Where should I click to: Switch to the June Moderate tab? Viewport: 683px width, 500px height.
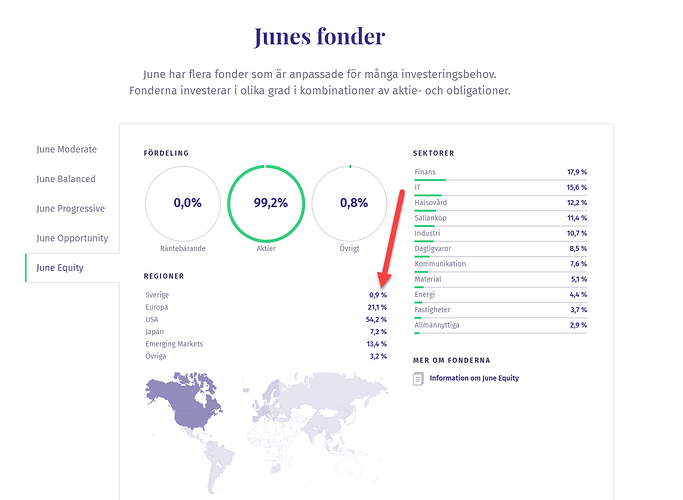[x=66, y=150]
